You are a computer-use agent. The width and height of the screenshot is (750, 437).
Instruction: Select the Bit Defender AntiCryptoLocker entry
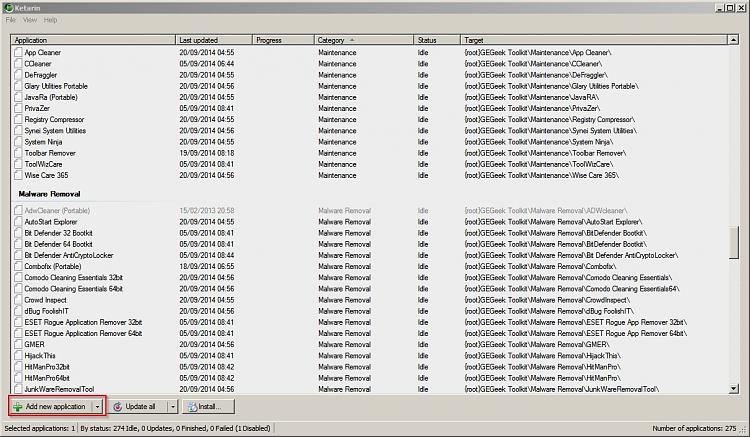[69, 255]
